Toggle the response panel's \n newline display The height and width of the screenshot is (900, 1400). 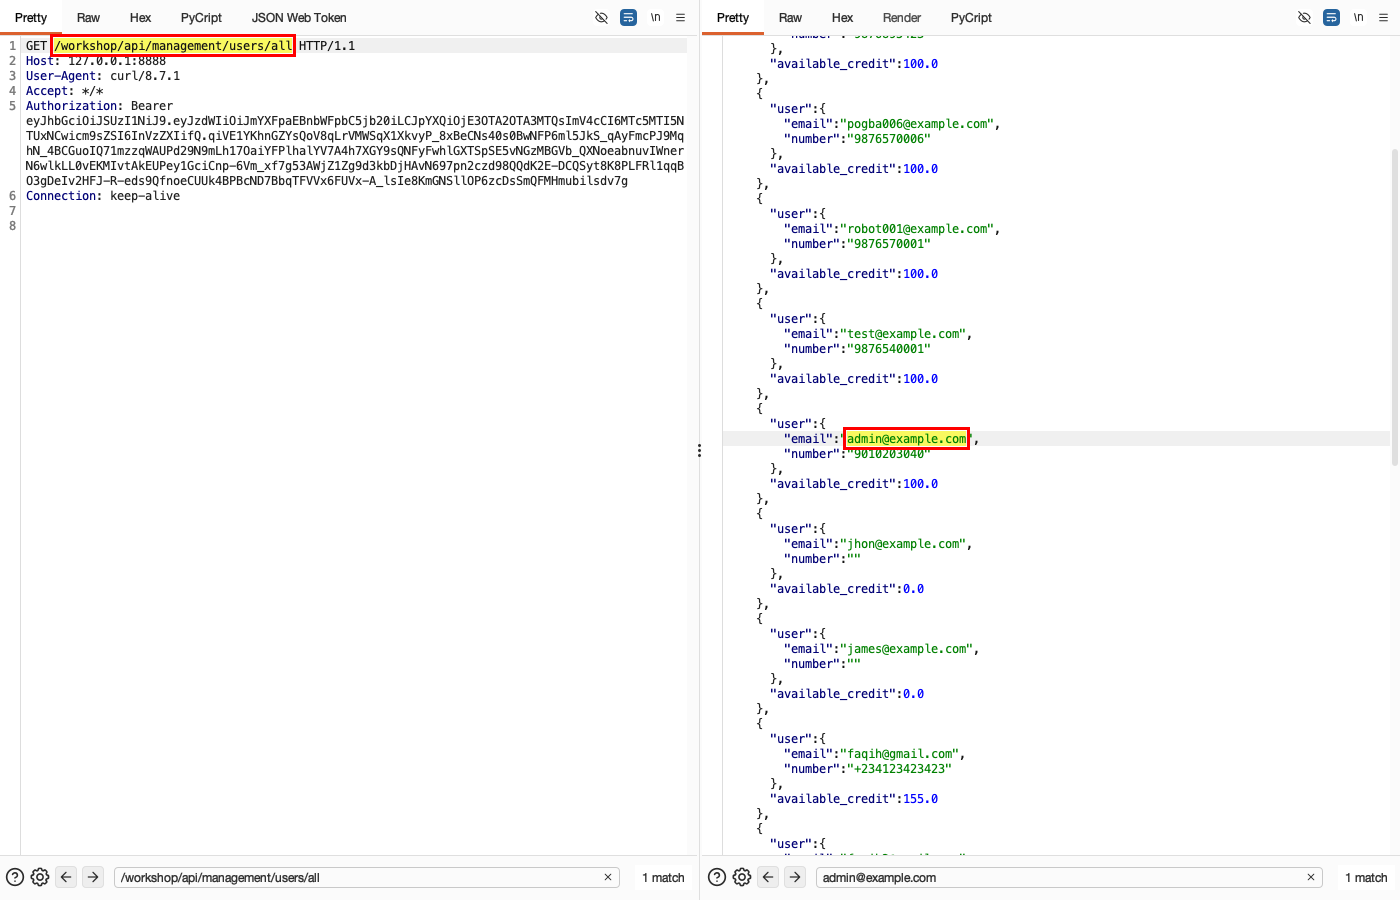tap(1359, 18)
